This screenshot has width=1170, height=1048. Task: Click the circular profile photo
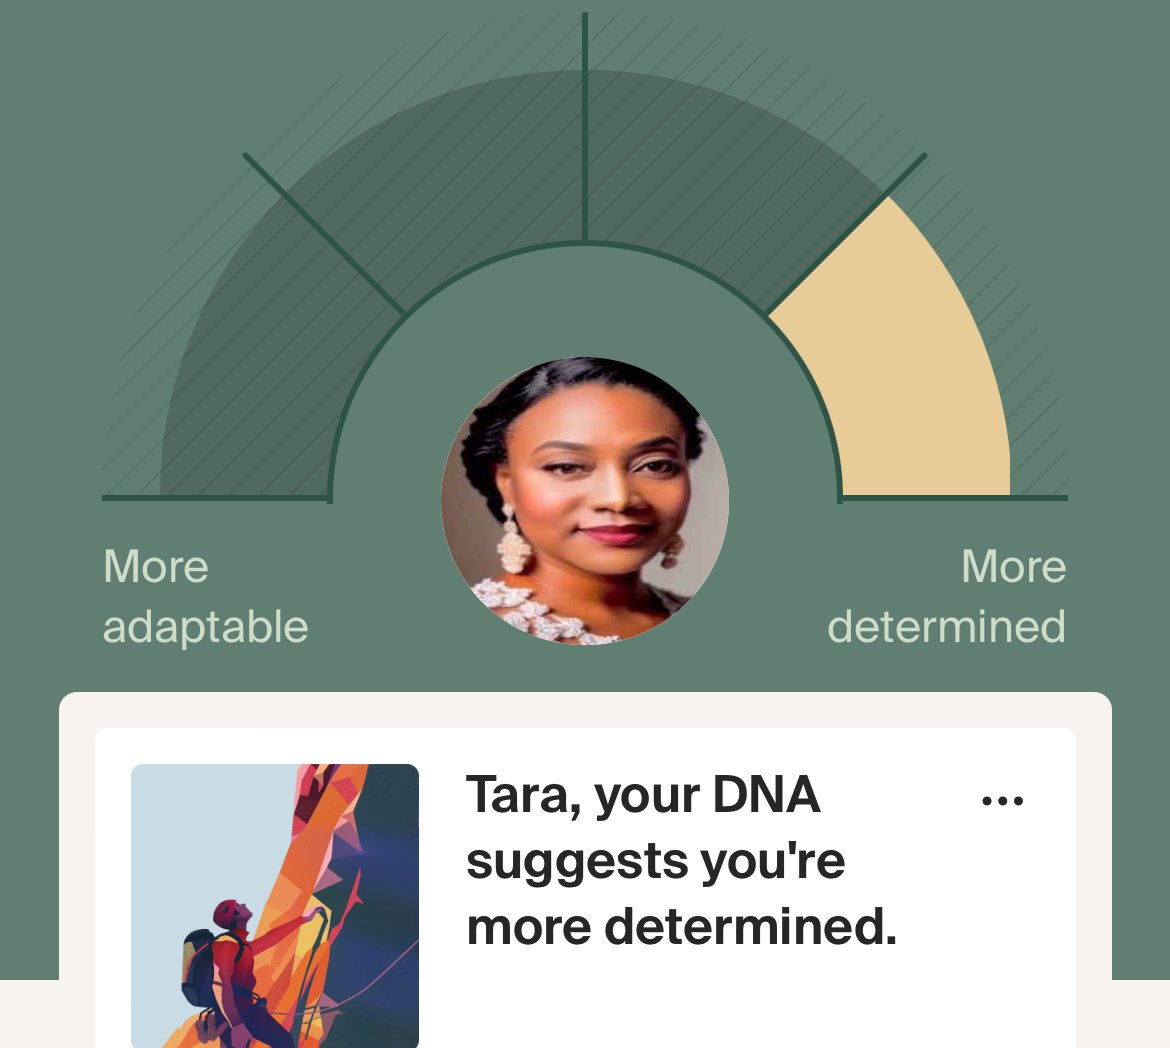point(585,501)
